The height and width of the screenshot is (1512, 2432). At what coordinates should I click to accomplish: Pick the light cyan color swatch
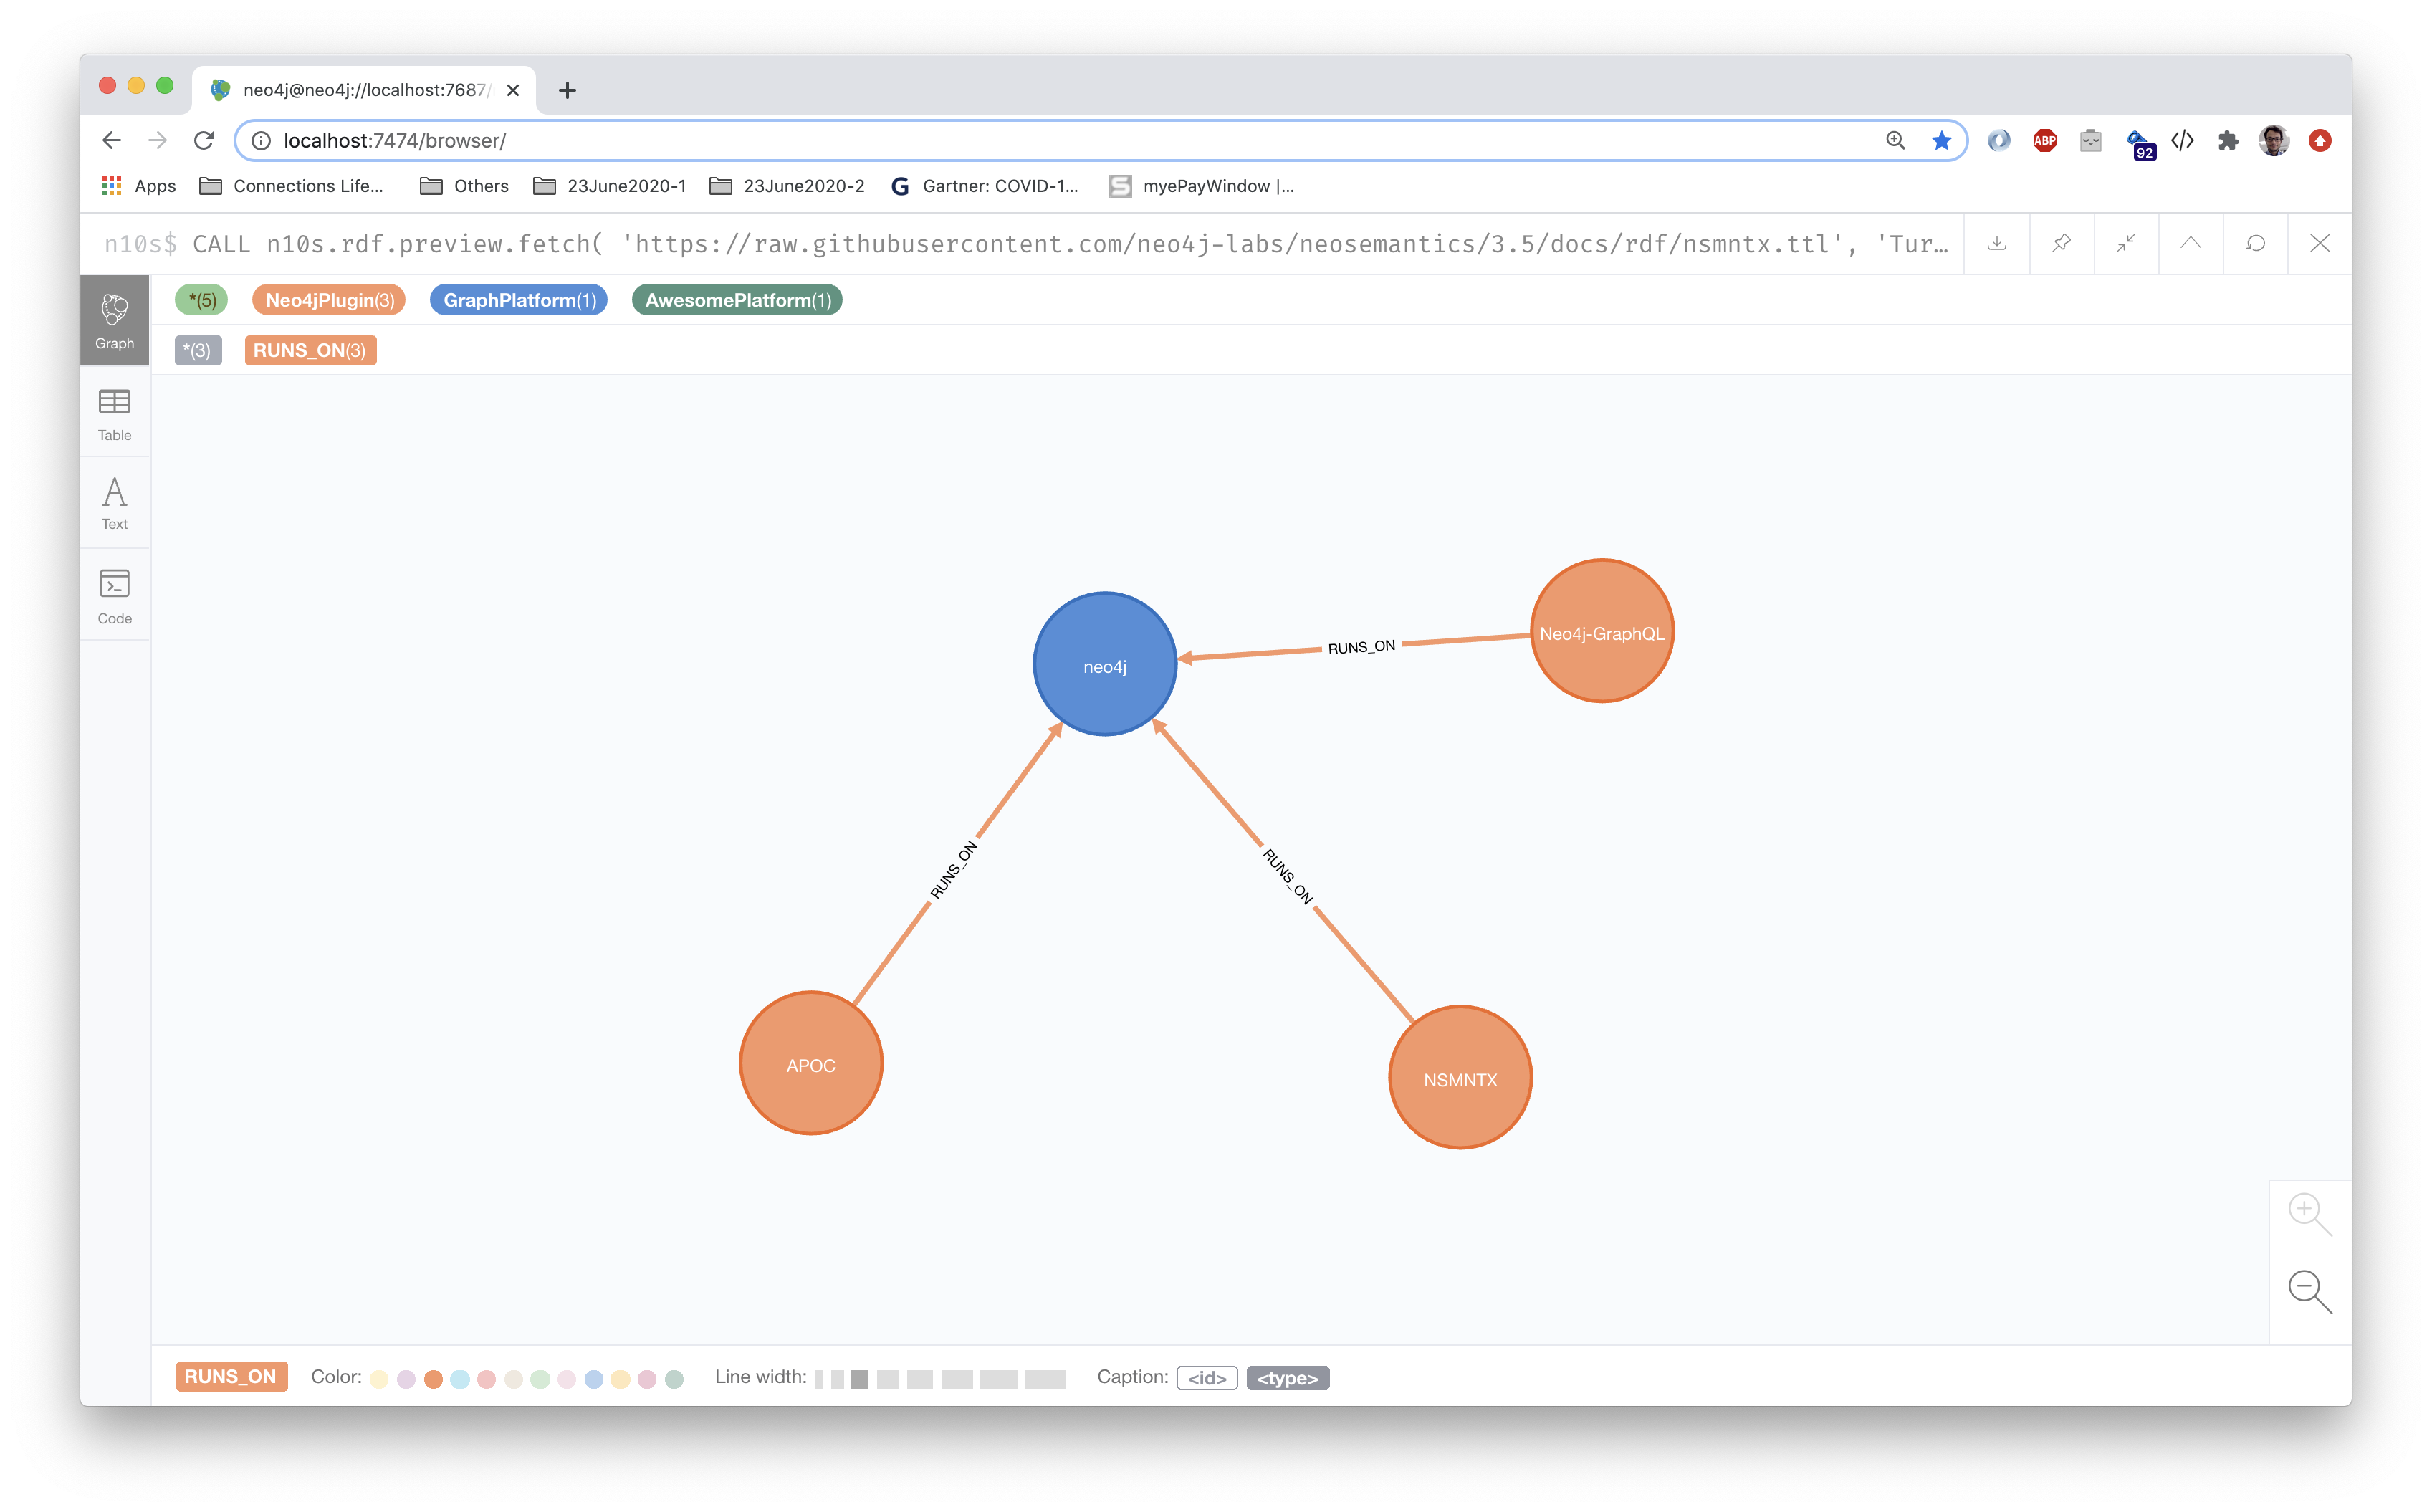[460, 1379]
